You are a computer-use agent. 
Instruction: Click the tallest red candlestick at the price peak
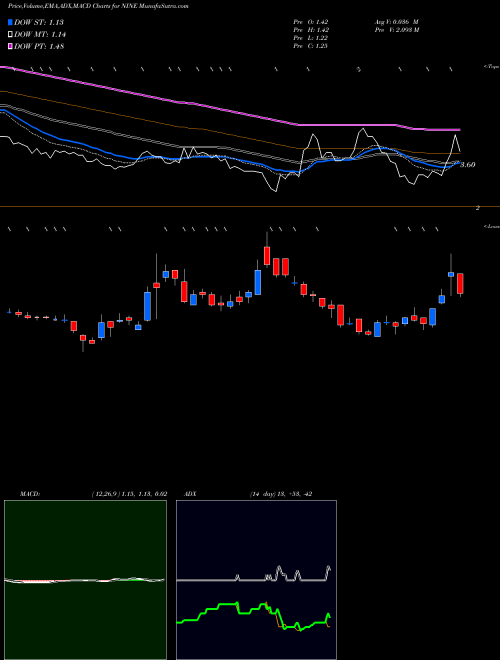(x=267, y=256)
